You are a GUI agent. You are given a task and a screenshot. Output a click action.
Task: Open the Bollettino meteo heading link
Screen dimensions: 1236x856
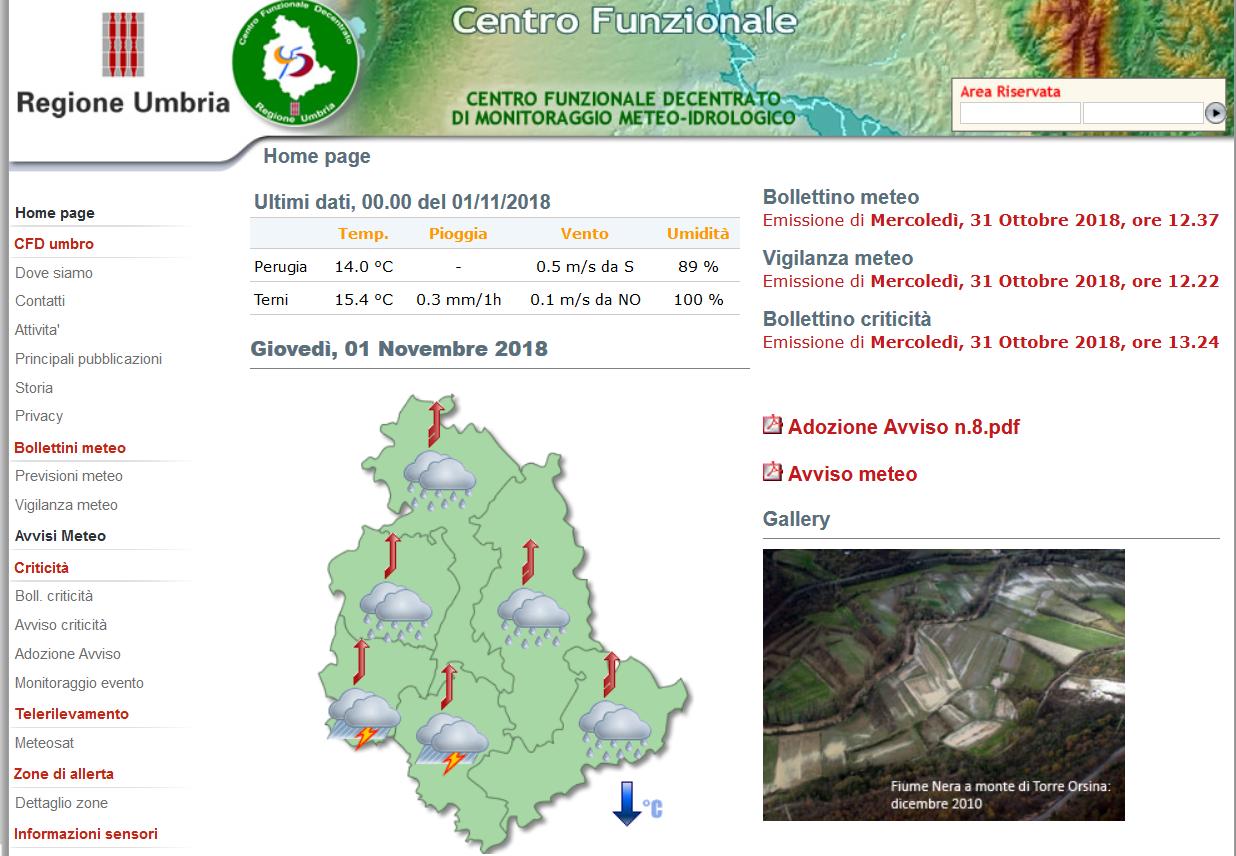(x=841, y=197)
